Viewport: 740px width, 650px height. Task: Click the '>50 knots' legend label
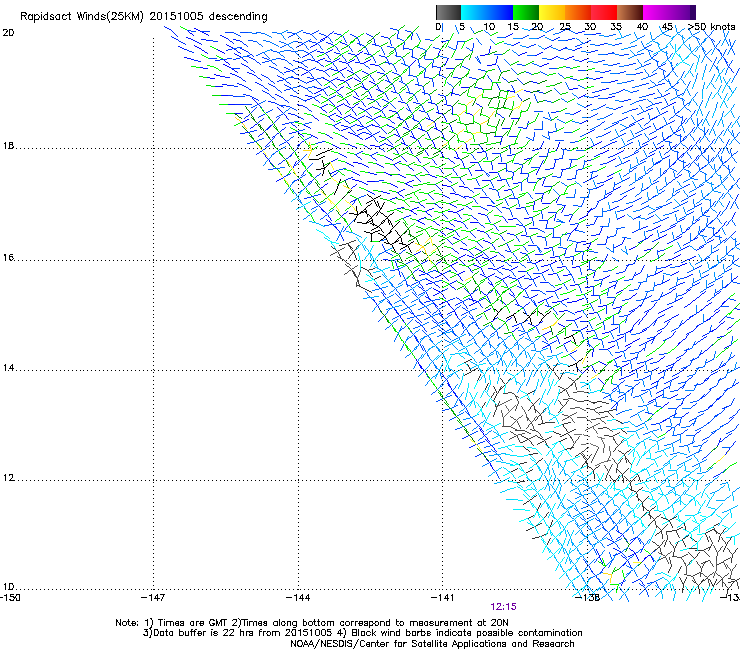pyautogui.click(x=711, y=27)
